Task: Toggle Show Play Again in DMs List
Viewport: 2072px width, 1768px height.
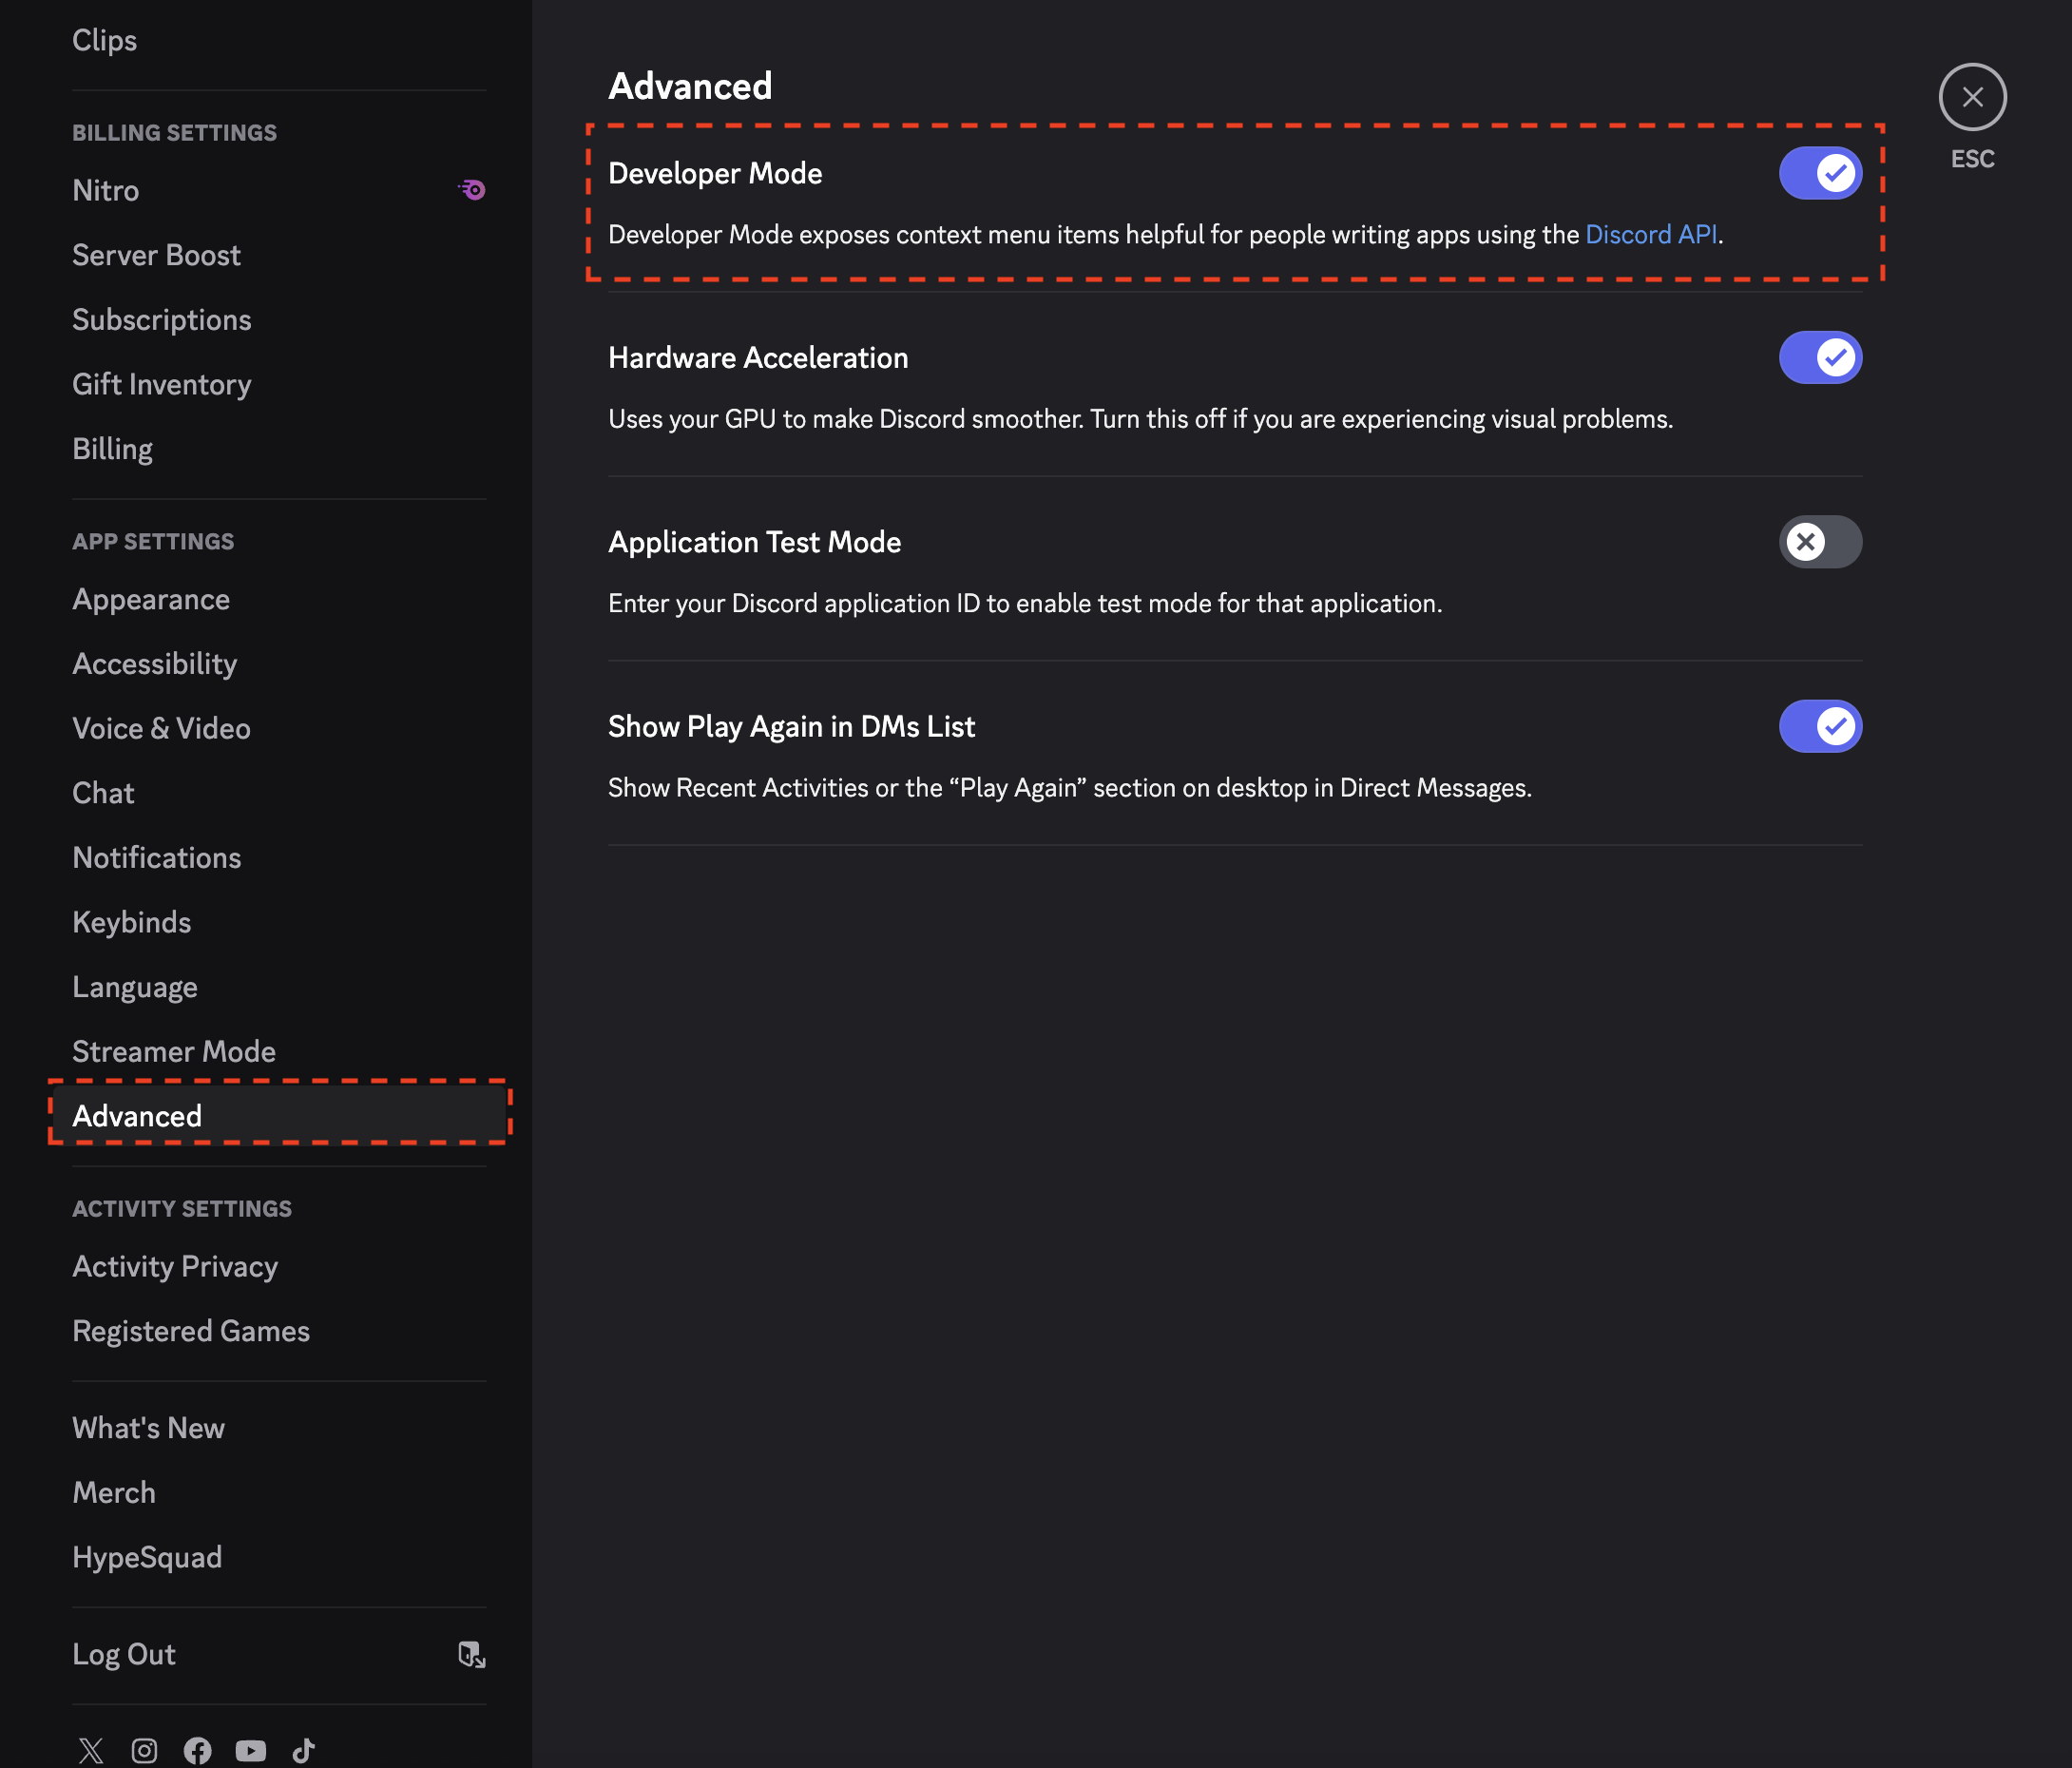Action: [1820, 726]
